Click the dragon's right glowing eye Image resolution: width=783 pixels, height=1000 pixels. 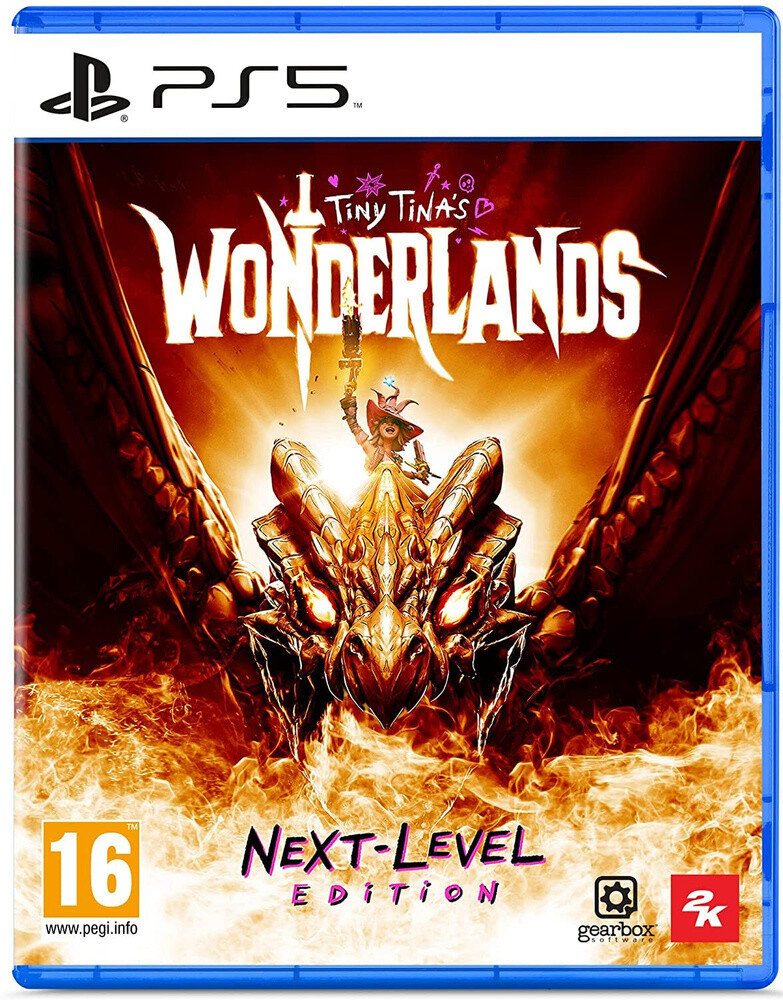[x=457, y=603]
